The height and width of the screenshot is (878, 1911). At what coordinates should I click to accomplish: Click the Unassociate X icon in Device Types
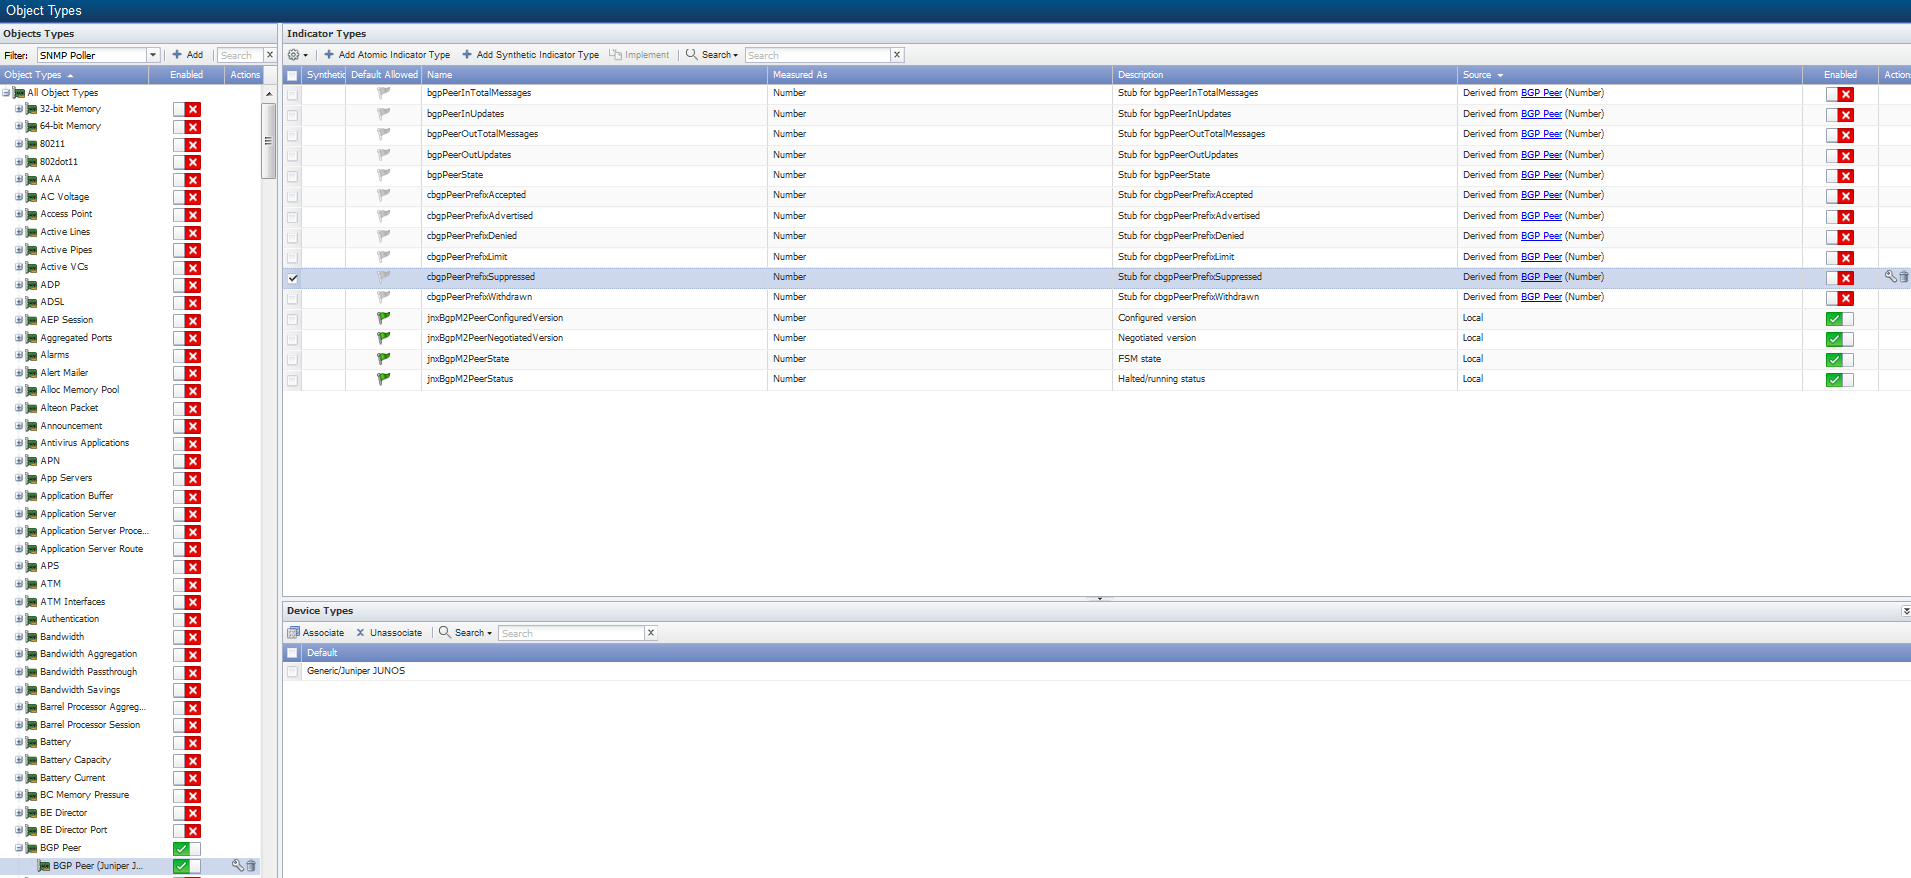[360, 633]
